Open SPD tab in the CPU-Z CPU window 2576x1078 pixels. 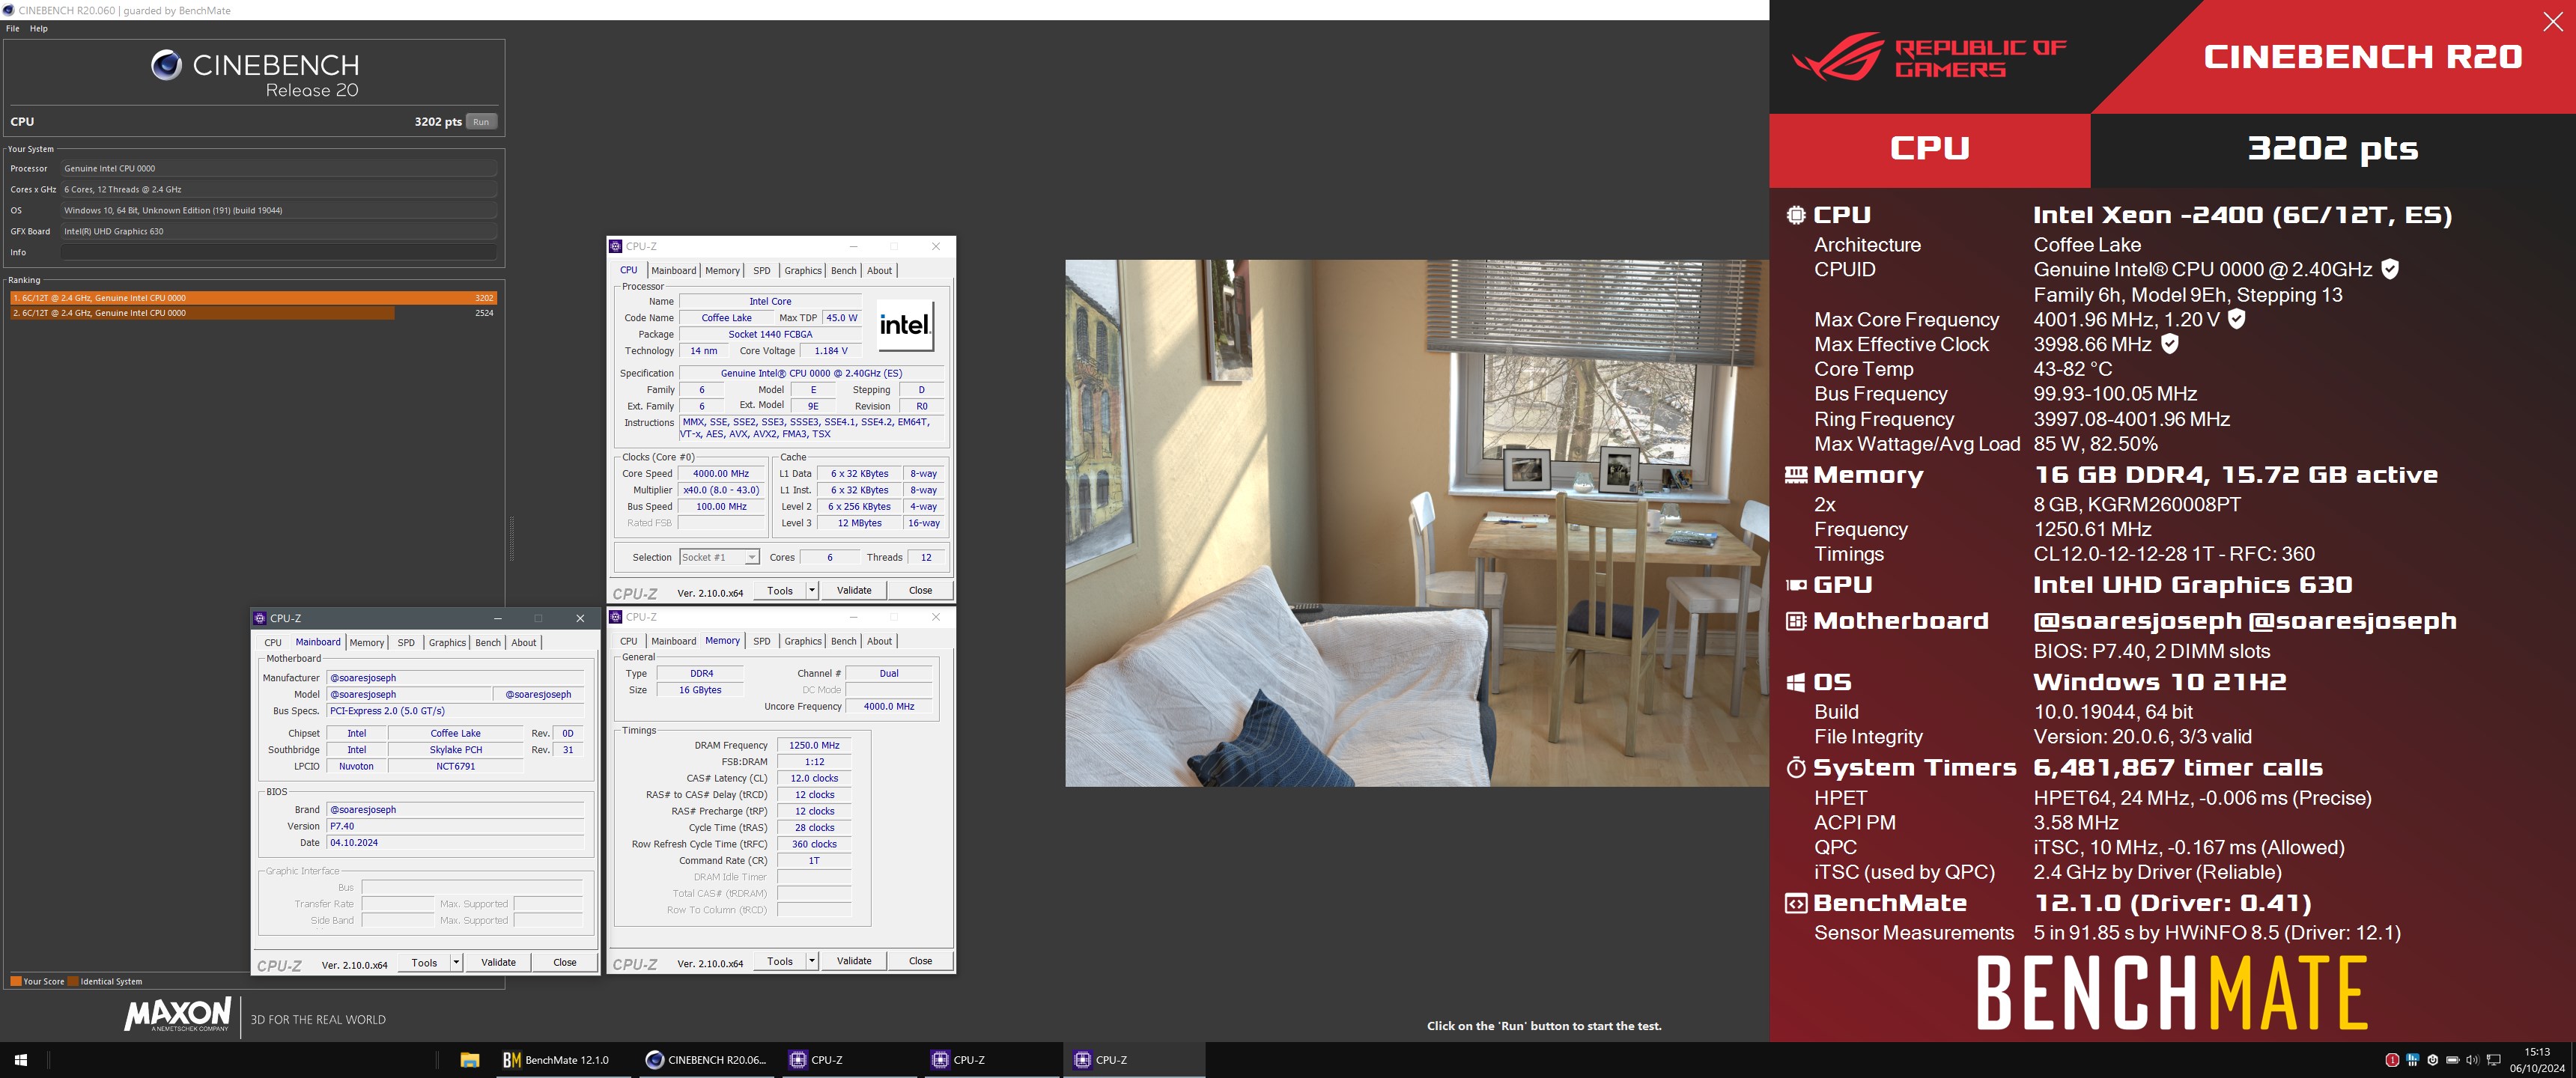(762, 270)
